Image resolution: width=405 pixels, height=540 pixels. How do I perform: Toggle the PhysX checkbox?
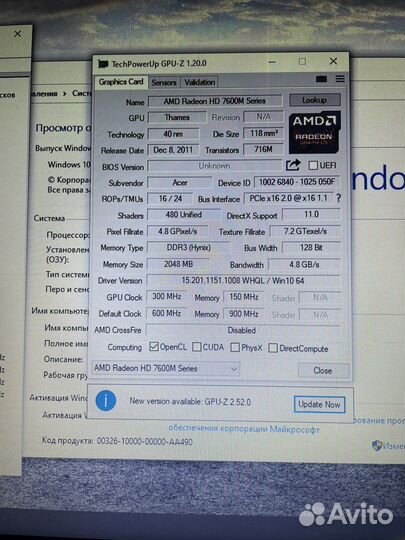[x=235, y=347]
